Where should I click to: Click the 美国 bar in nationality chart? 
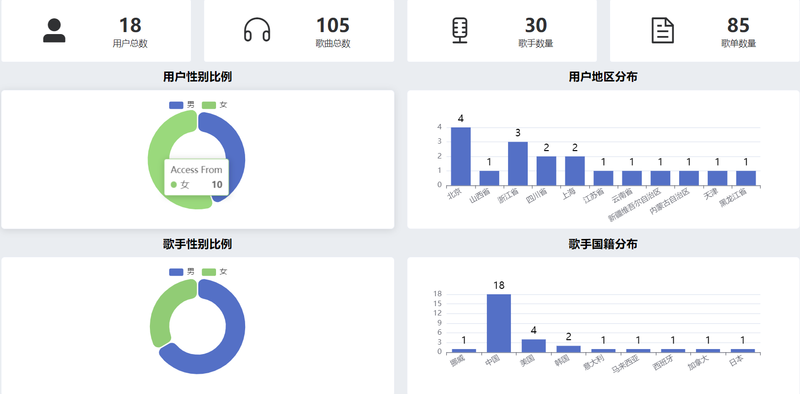(x=534, y=346)
